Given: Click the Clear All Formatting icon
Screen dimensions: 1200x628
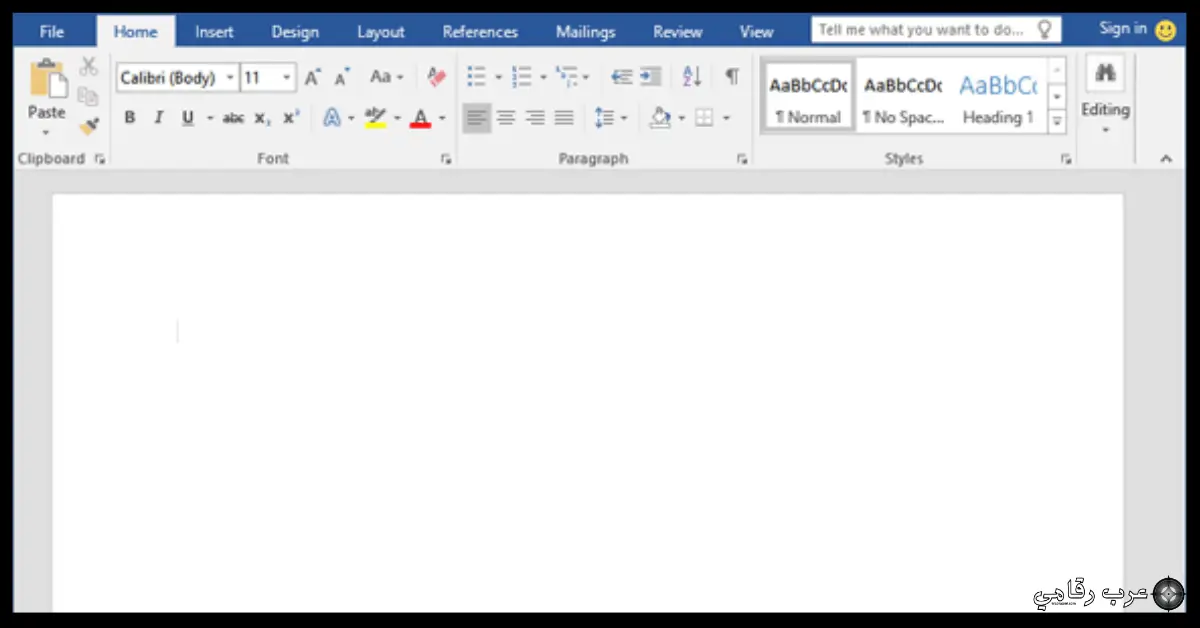Looking at the screenshot, I should (436, 77).
